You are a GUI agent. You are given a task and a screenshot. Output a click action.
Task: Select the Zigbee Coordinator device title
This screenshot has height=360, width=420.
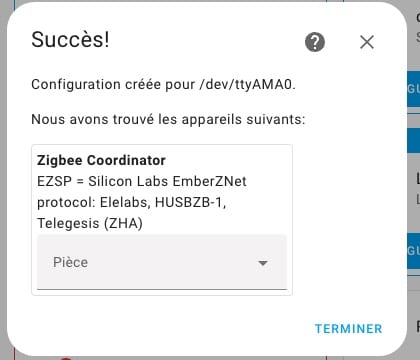[101, 160]
